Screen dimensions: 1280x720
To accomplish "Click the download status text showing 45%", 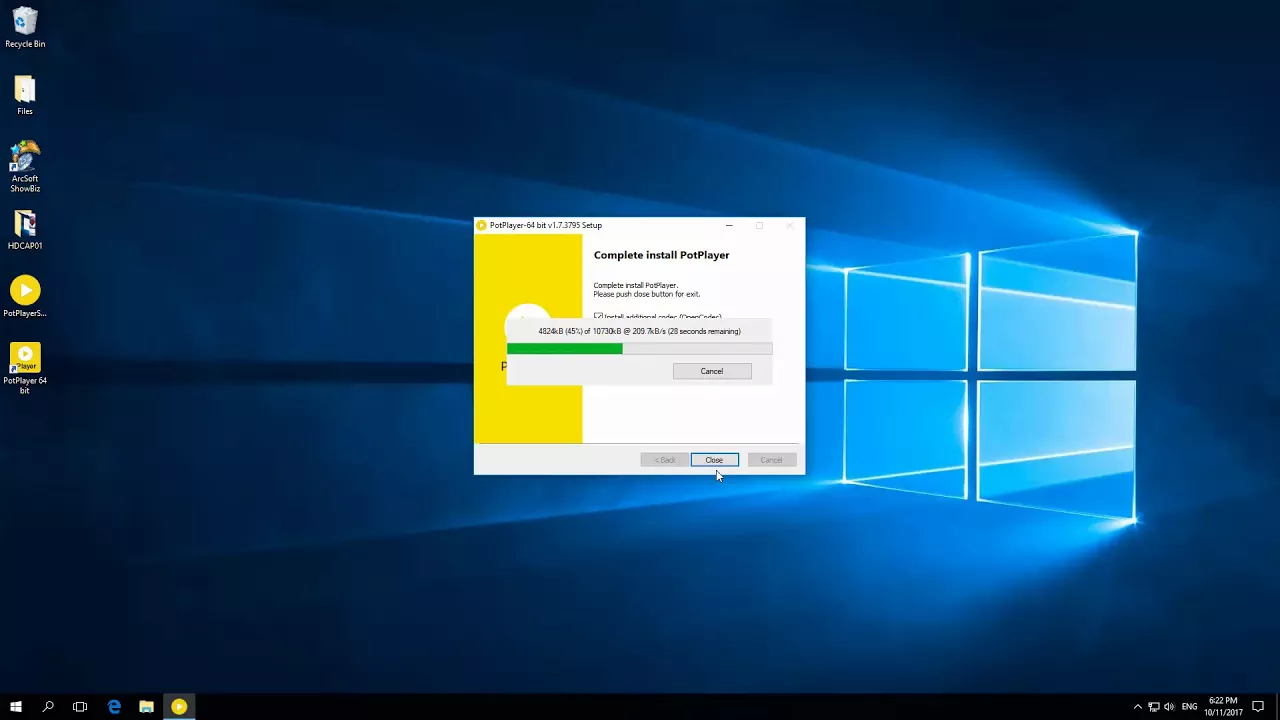I will pos(639,331).
